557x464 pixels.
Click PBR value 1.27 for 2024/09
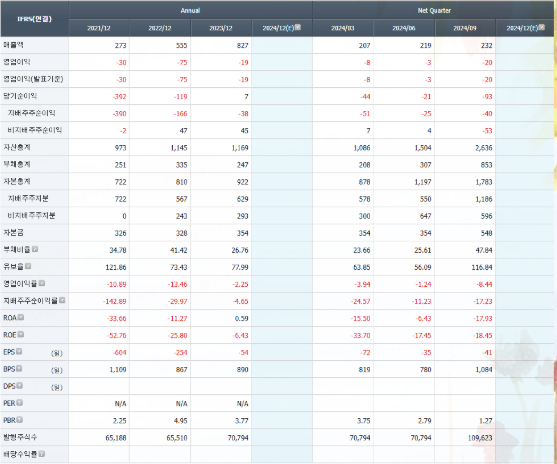click(x=486, y=421)
